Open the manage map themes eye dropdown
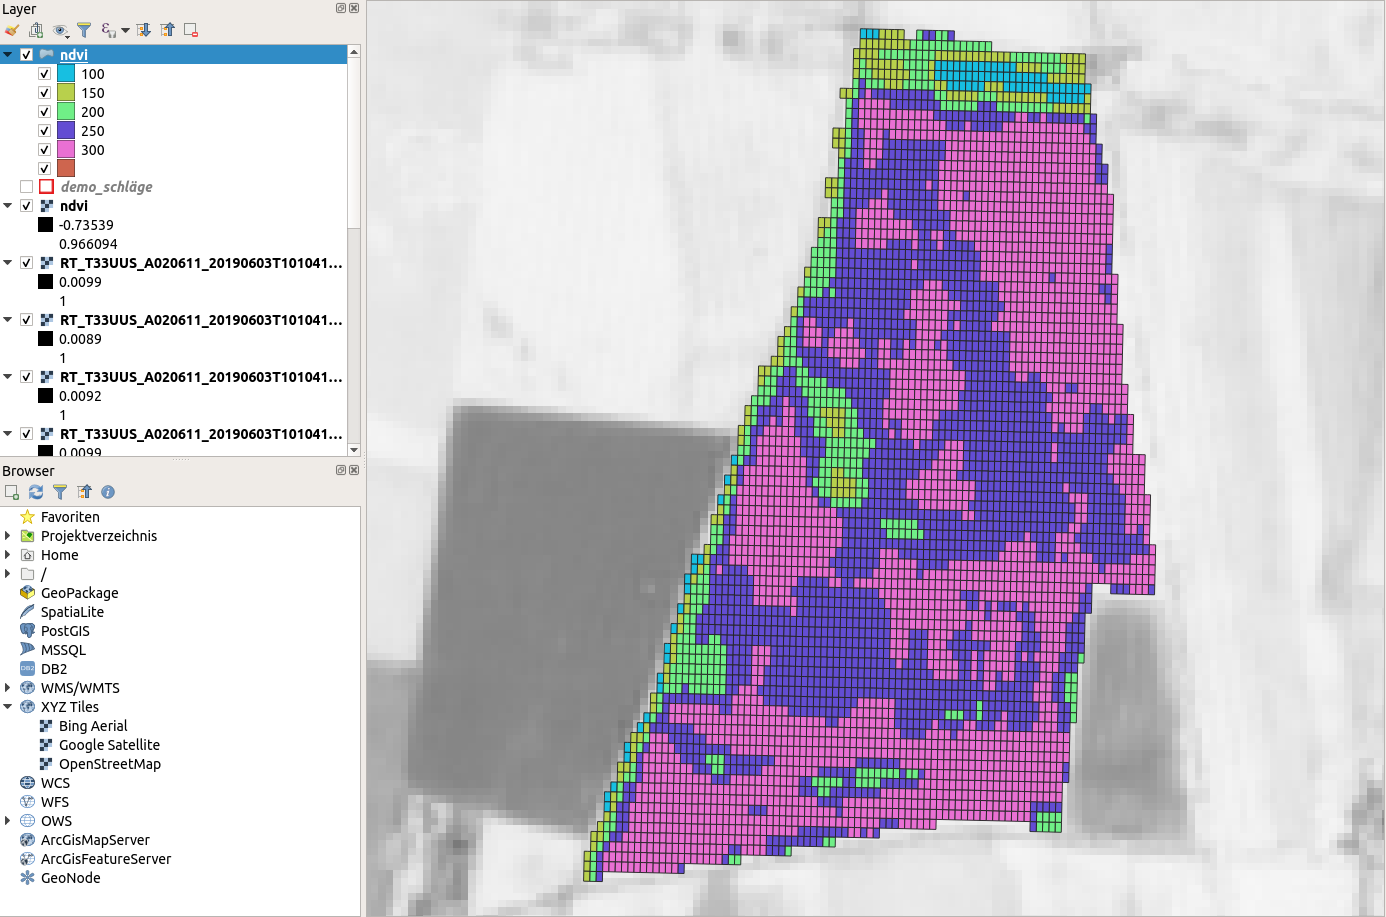The height and width of the screenshot is (917, 1386). [x=60, y=30]
